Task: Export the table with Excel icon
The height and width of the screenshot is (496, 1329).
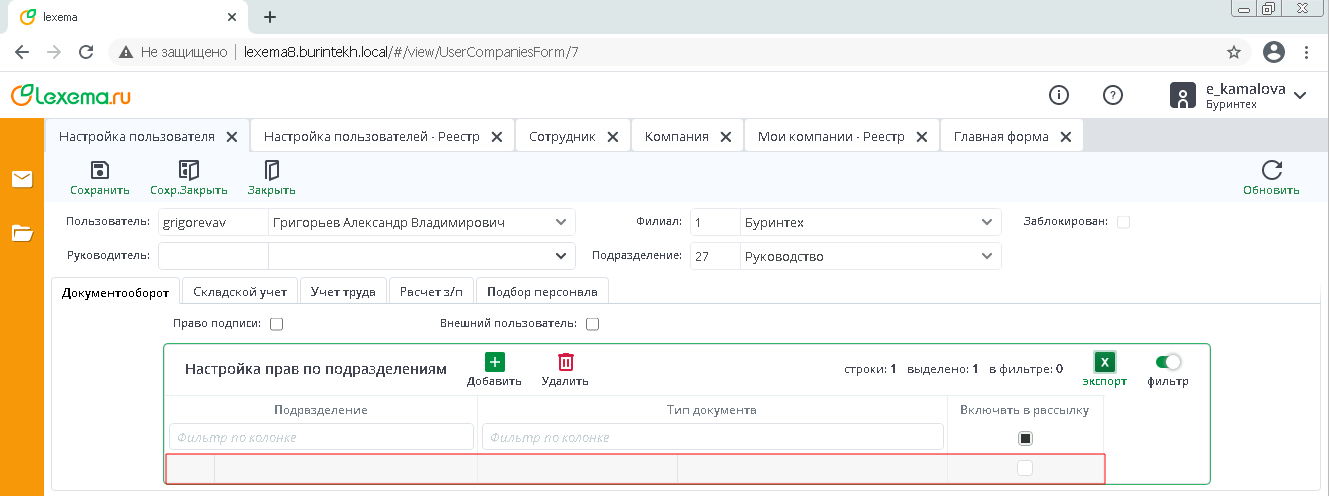Action: pos(1104,363)
